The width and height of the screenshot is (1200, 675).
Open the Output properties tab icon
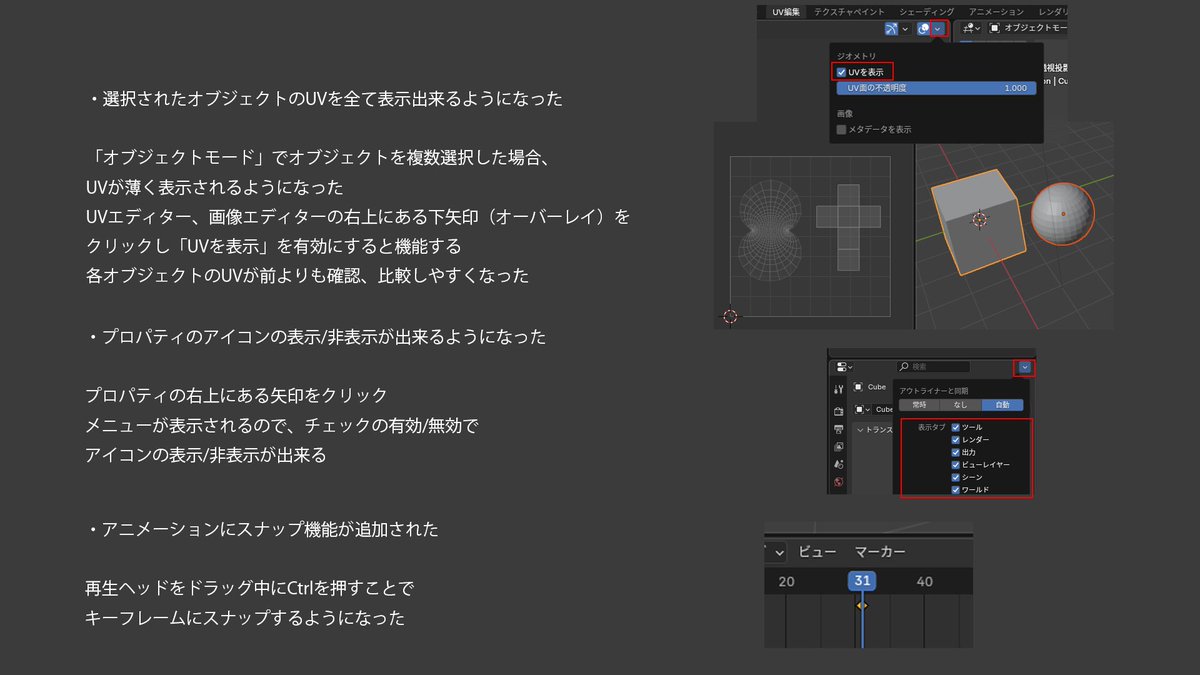coord(838,429)
